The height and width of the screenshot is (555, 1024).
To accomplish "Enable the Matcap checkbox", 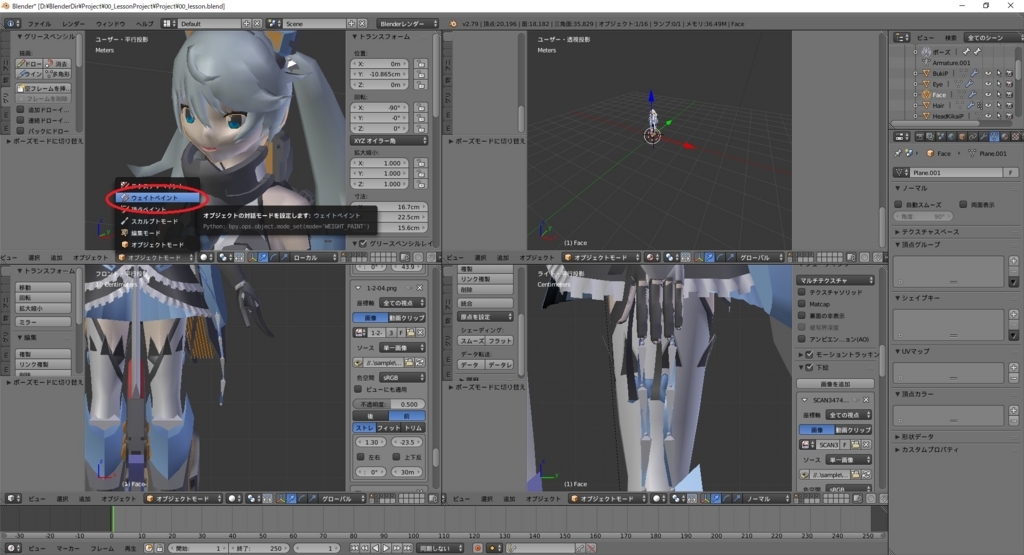I will (802, 304).
